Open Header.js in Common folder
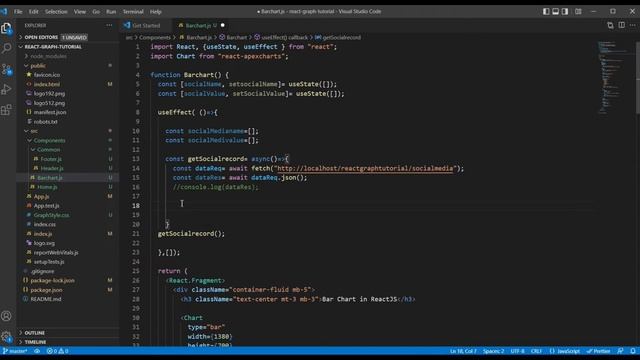 click(x=67, y=168)
